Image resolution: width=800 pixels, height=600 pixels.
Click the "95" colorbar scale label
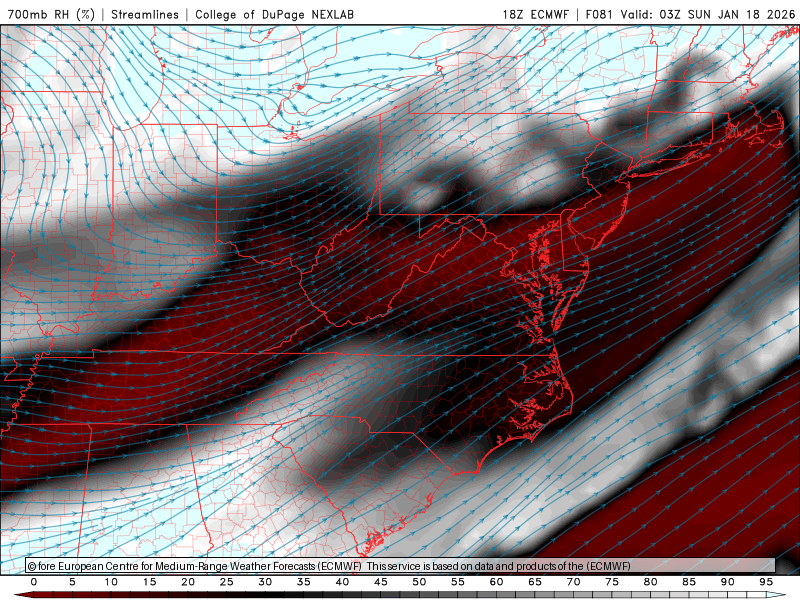click(766, 582)
